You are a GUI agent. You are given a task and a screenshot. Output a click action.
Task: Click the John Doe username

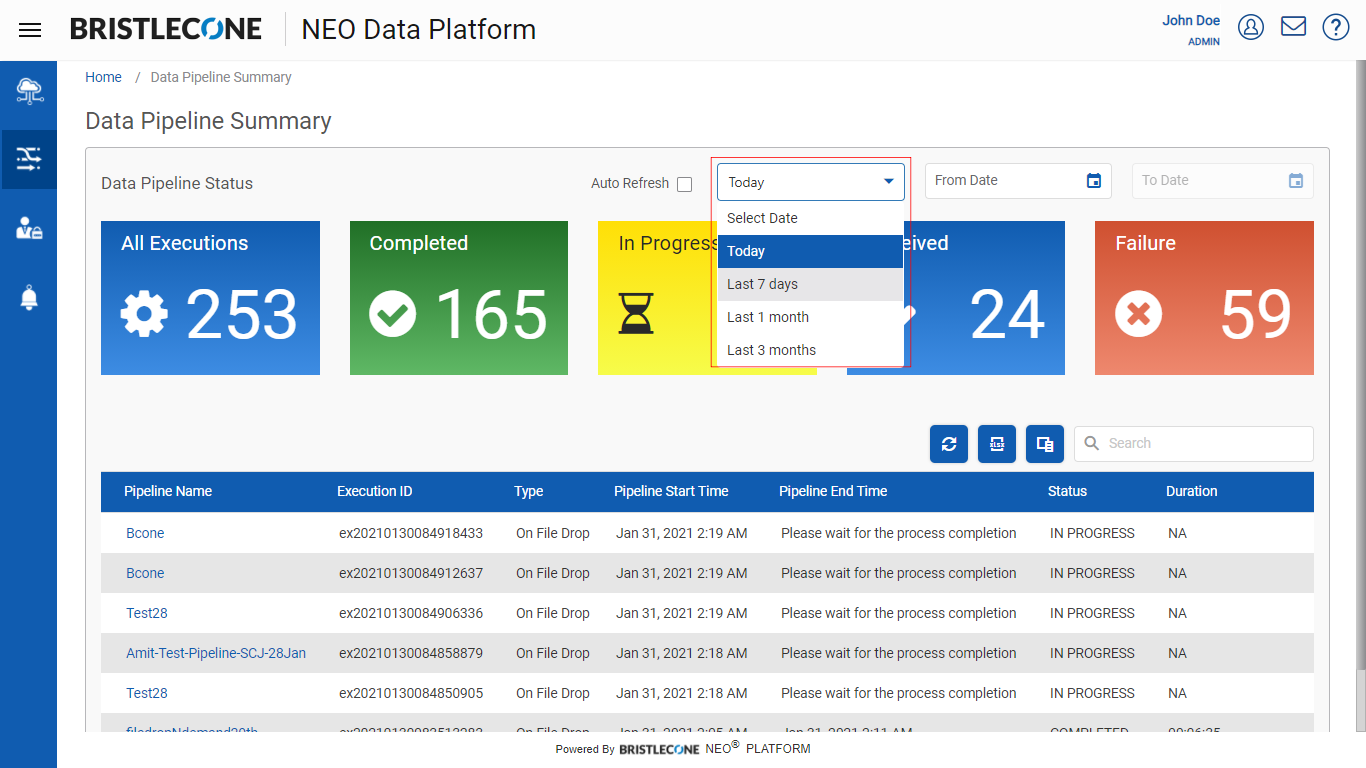pos(1191,20)
